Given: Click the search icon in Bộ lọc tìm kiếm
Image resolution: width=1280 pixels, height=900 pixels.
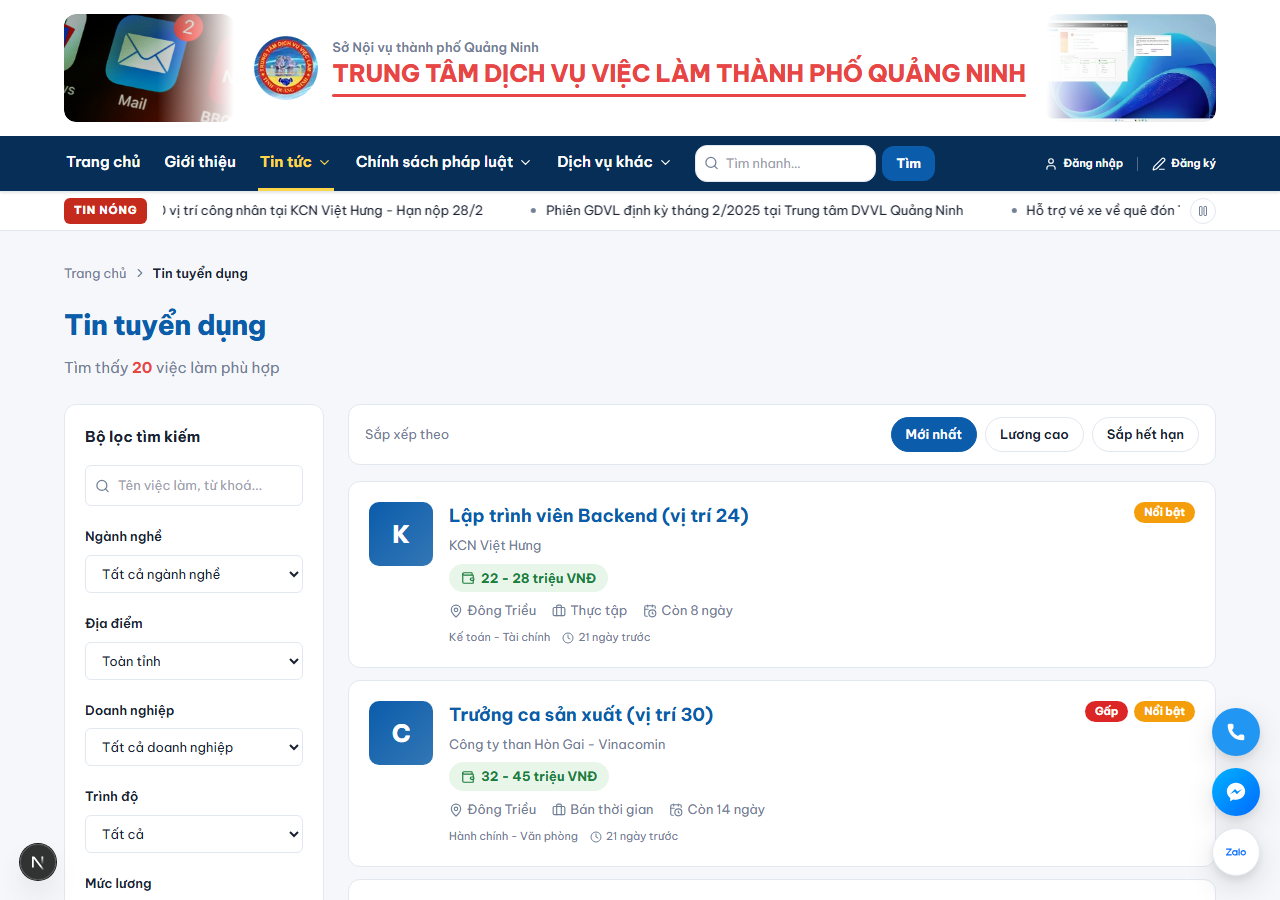Looking at the screenshot, I should coord(102,486).
